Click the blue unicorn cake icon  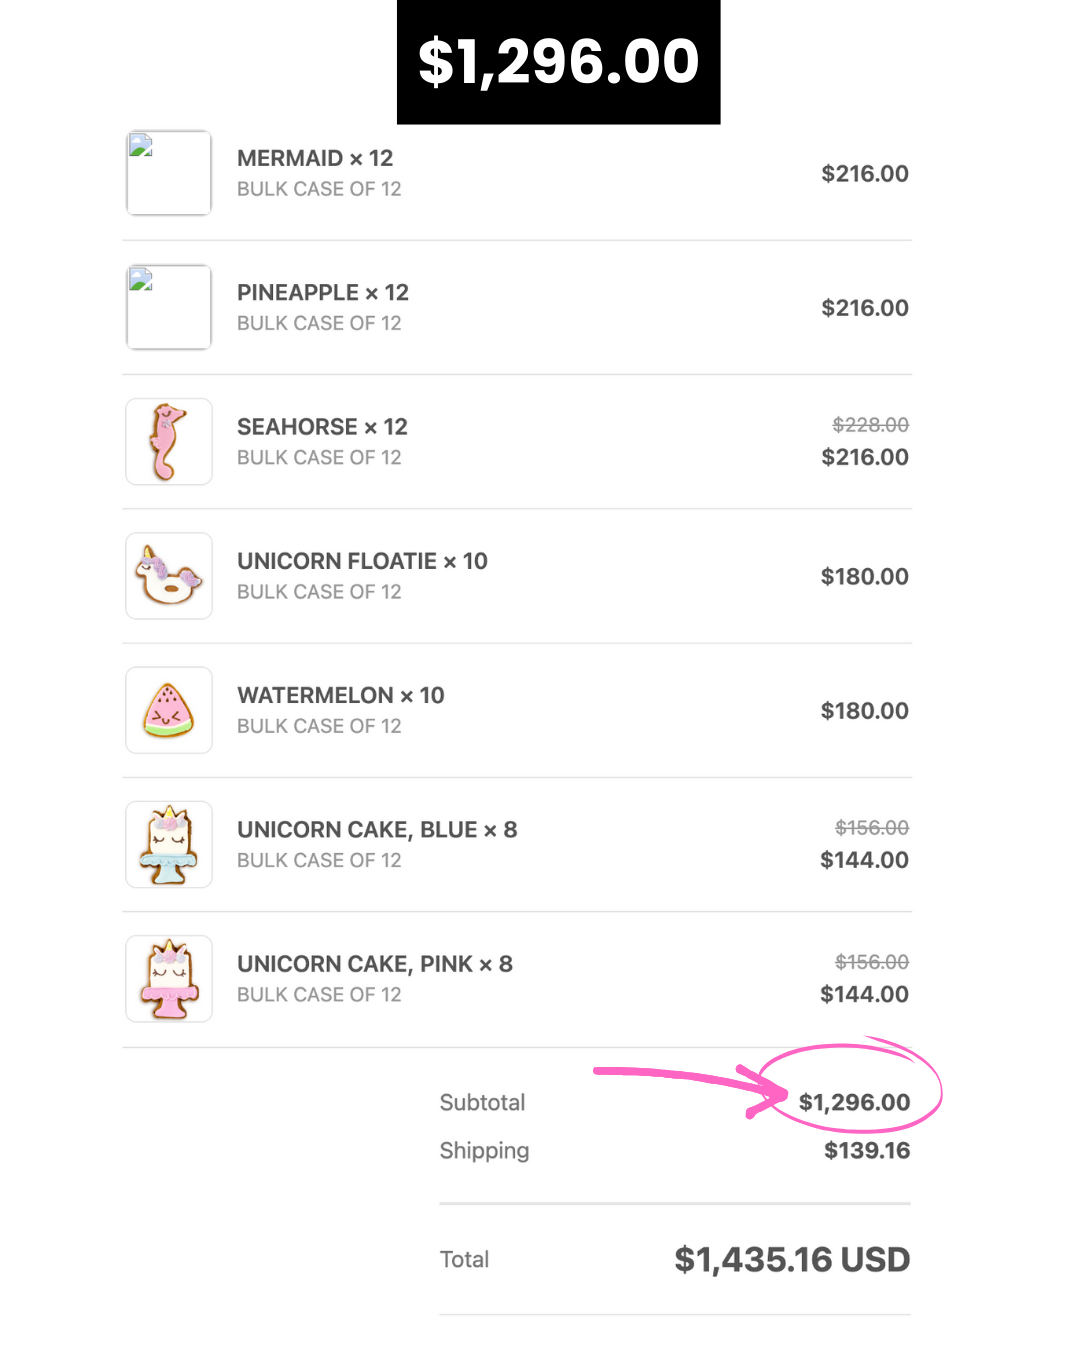(169, 844)
